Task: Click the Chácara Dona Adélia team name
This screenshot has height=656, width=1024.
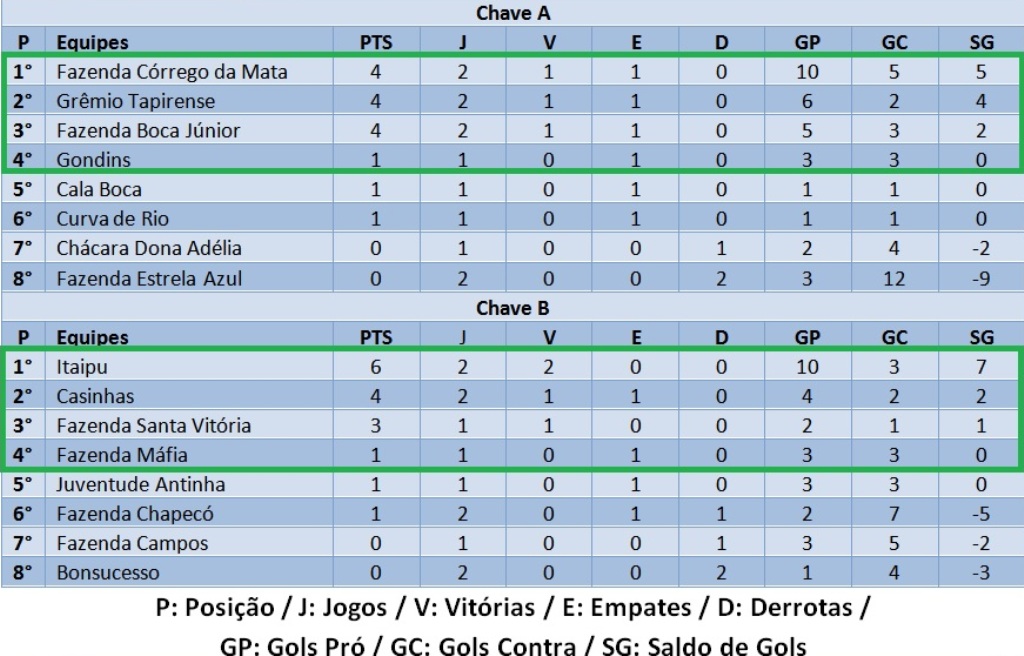Action: click(x=149, y=248)
